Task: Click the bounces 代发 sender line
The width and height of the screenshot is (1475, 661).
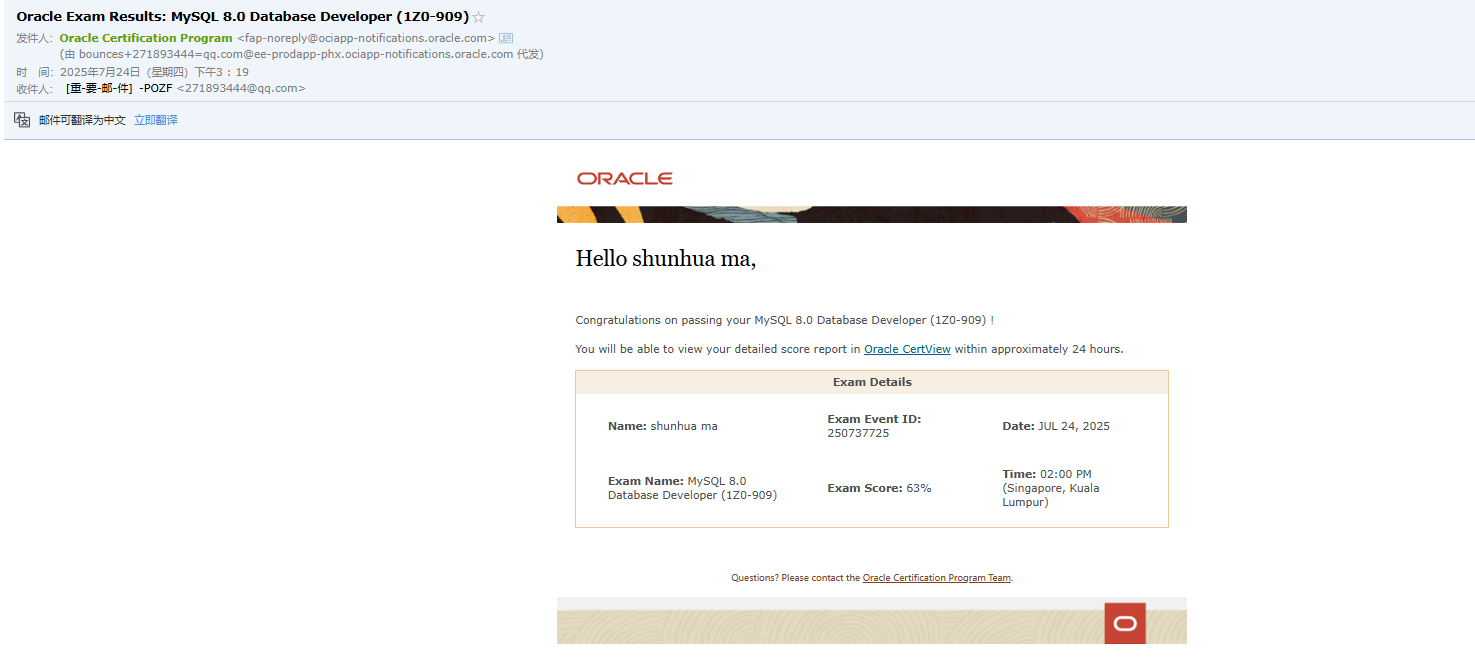Action: [x=301, y=54]
